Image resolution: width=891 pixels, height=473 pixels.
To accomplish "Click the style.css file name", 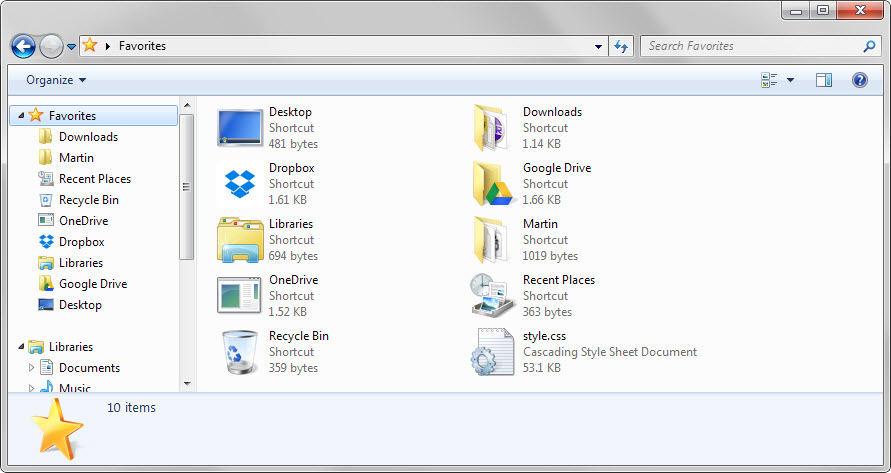I will click(x=544, y=336).
